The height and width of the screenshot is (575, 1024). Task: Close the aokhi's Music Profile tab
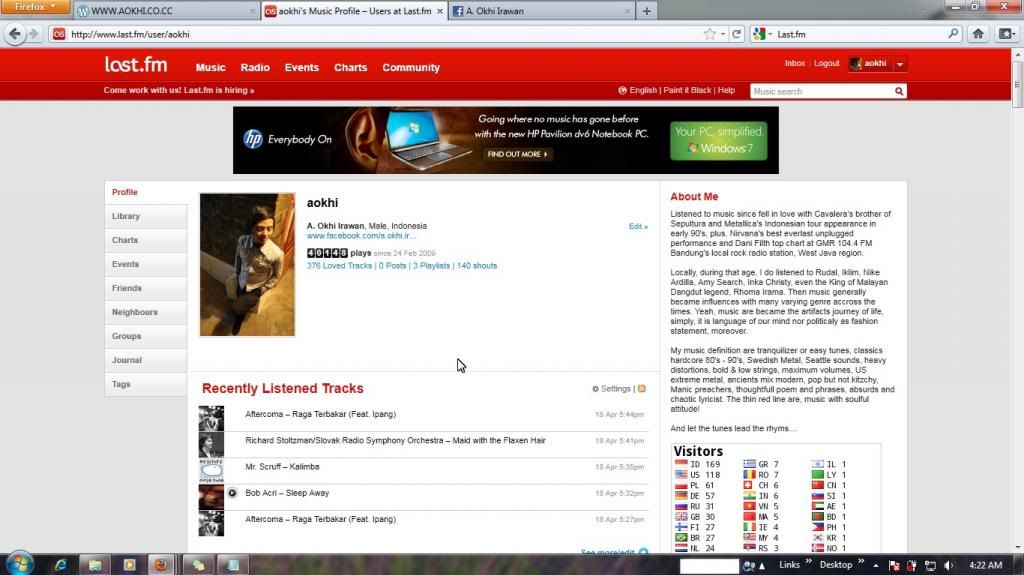(439, 11)
